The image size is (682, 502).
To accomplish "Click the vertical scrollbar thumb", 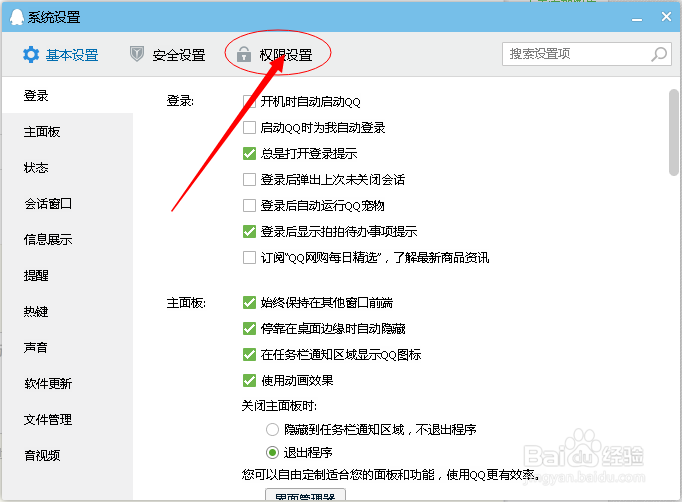I will [x=674, y=132].
